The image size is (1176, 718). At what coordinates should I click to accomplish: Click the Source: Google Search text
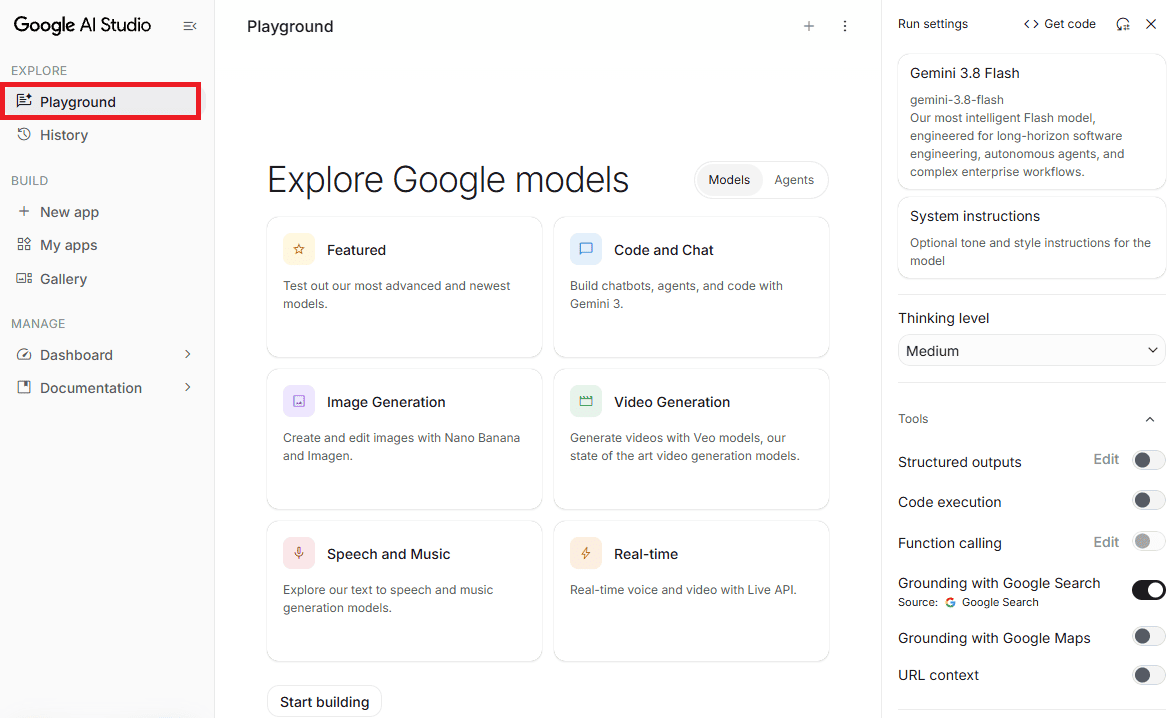click(968, 602)
